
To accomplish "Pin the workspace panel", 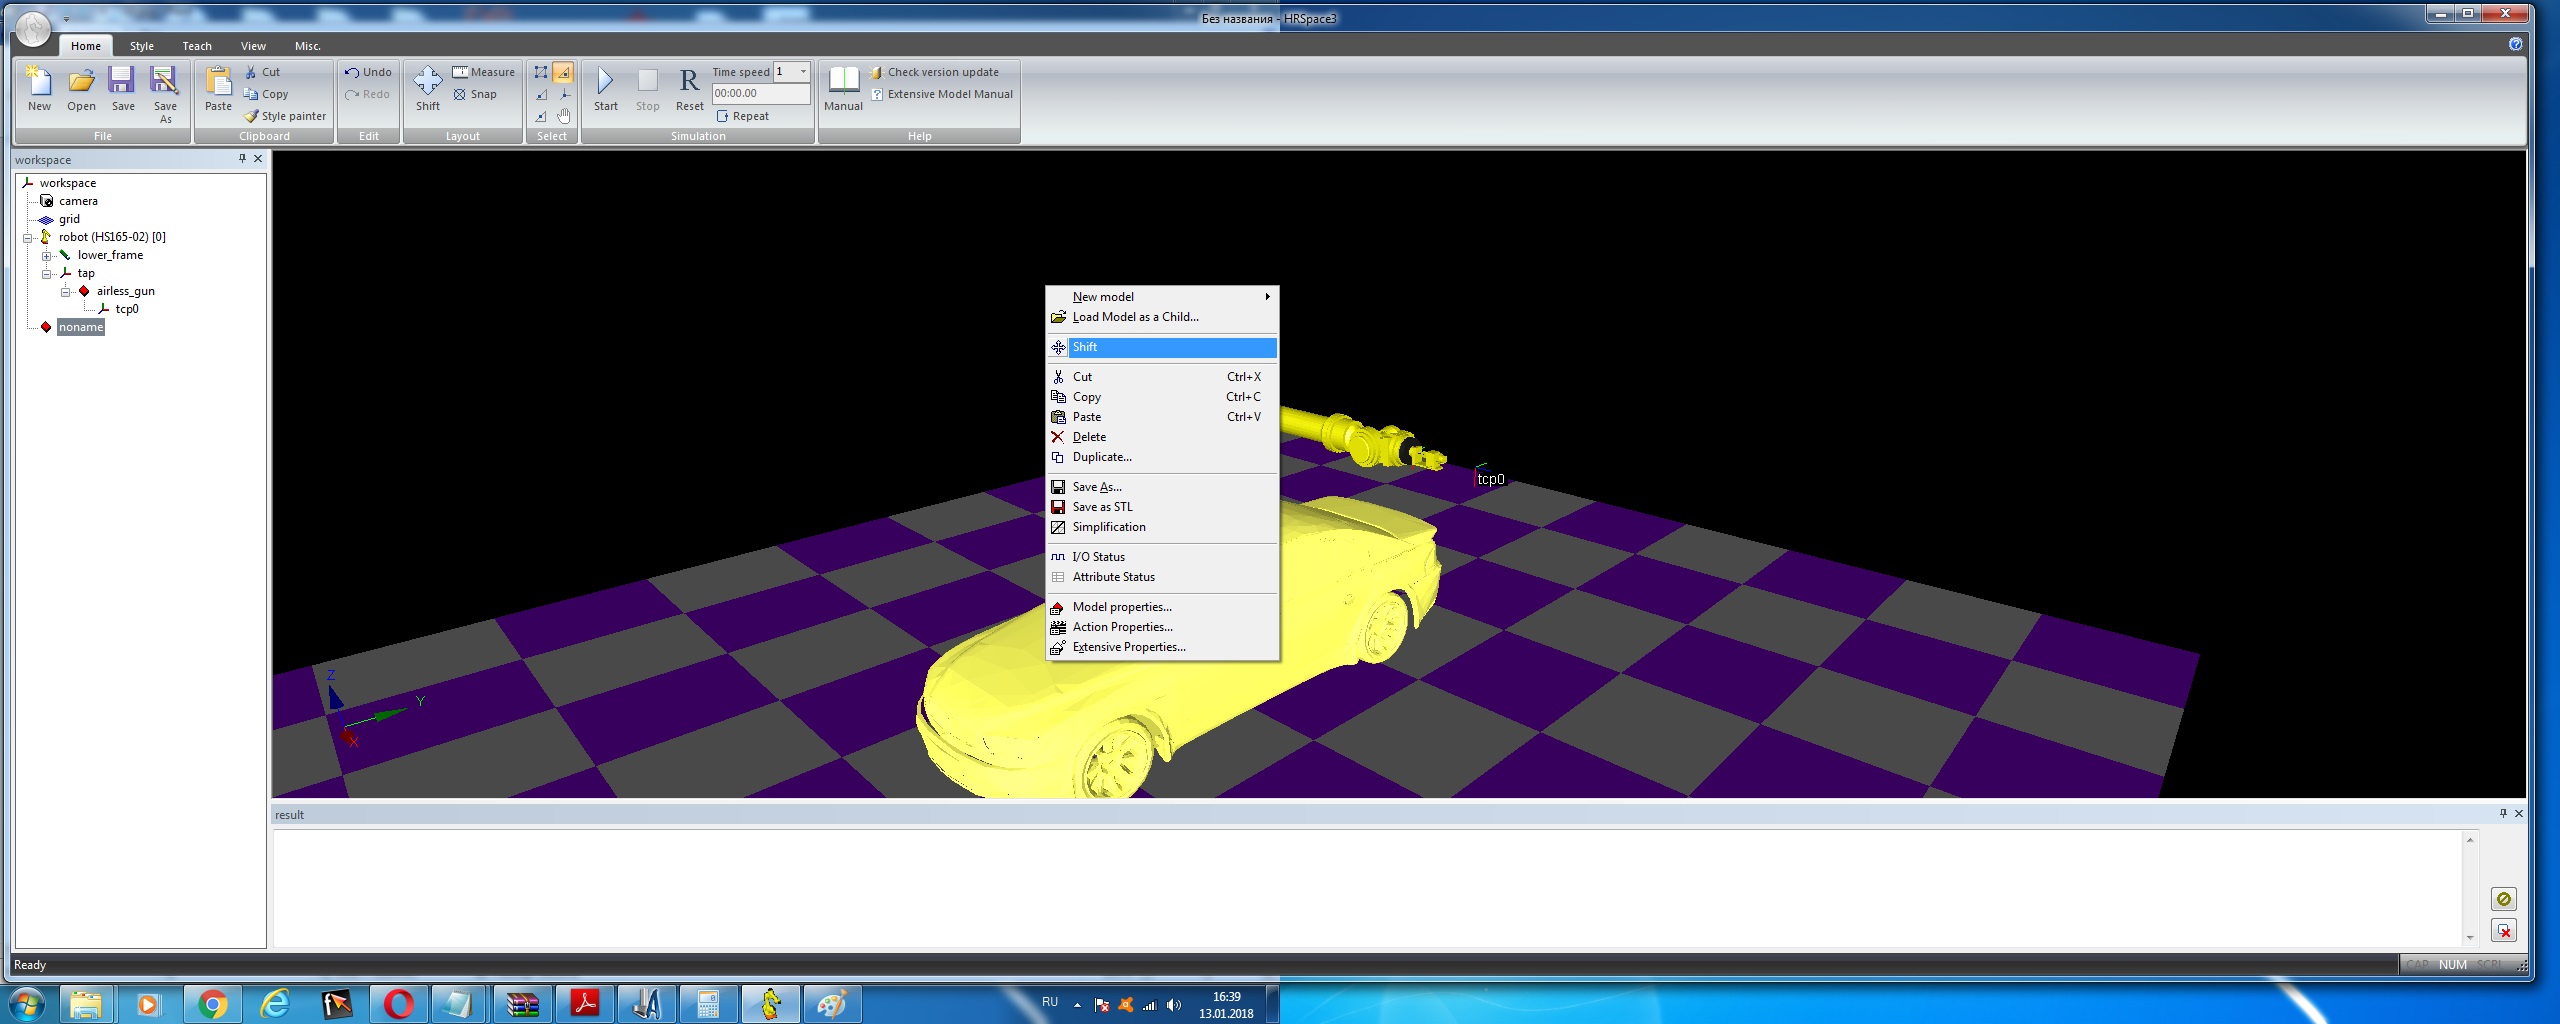I will pos(242,158).
